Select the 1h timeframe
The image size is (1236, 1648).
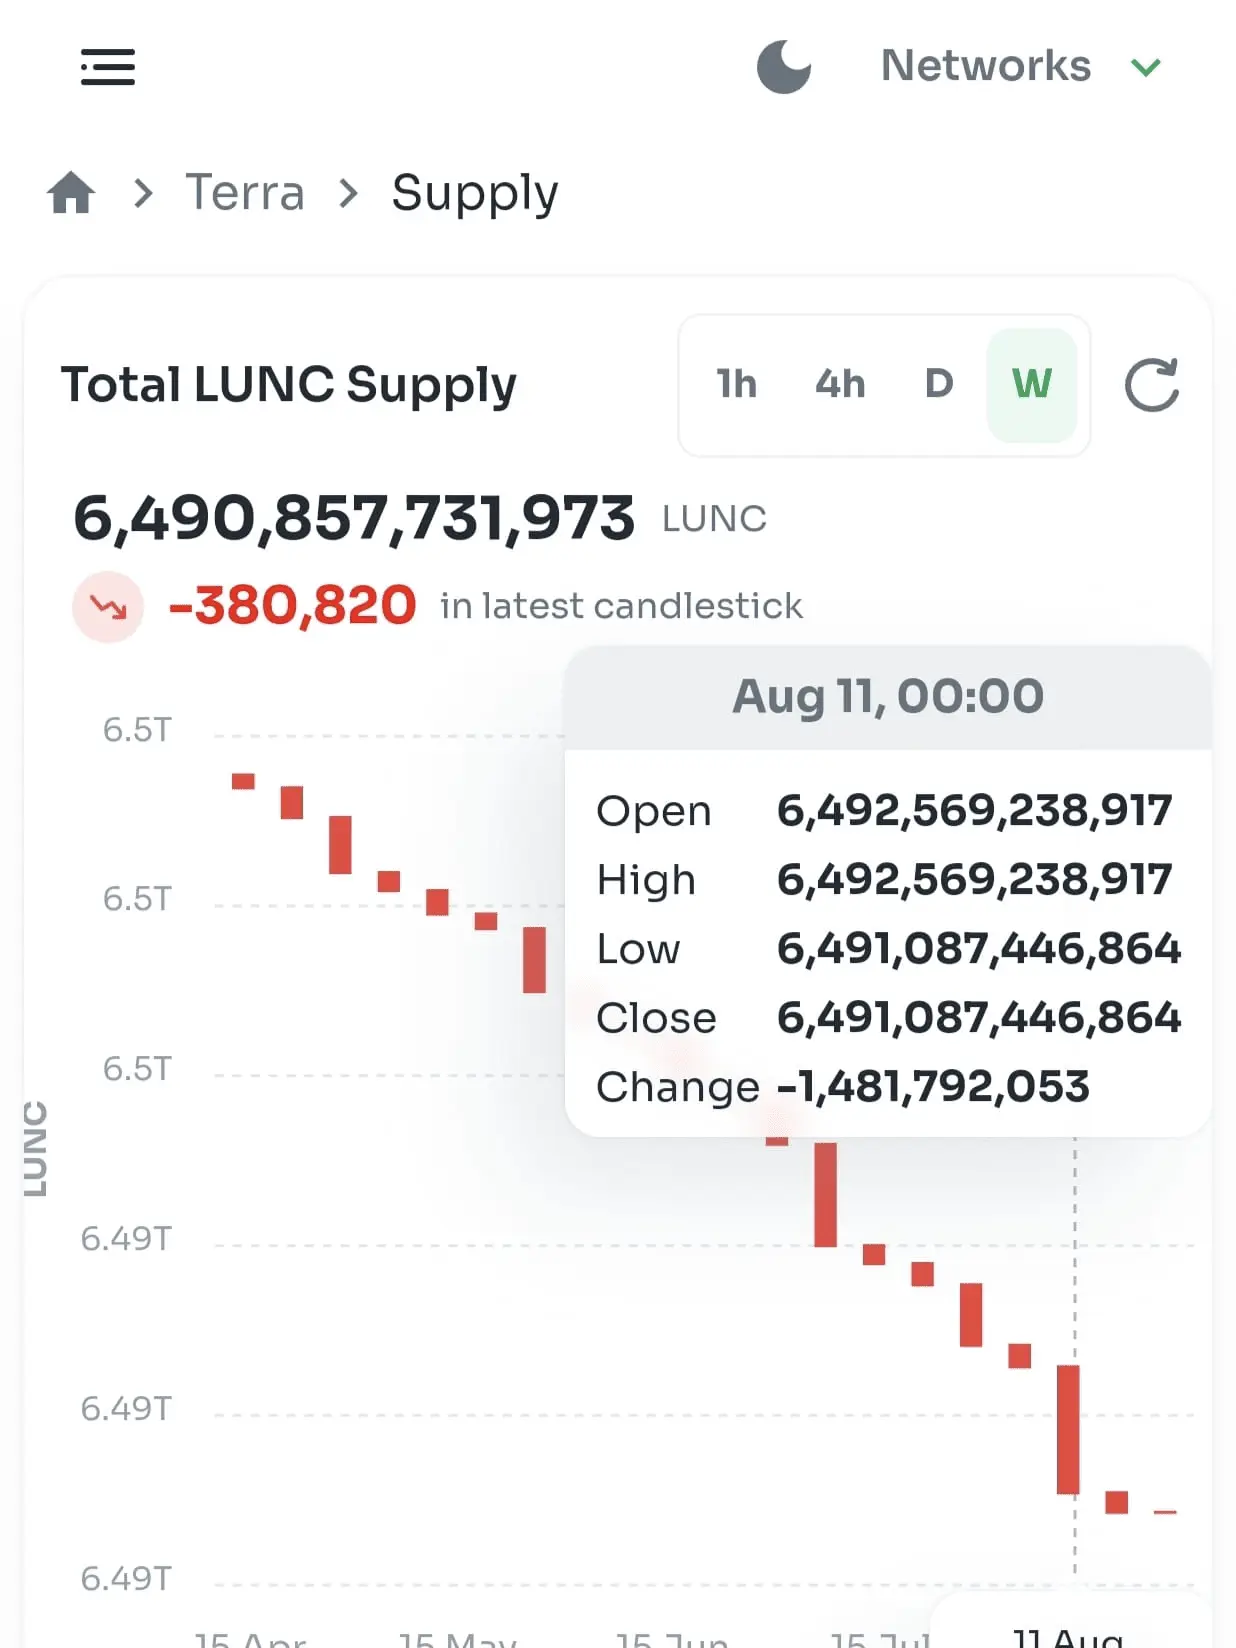[x=737, y=384]
